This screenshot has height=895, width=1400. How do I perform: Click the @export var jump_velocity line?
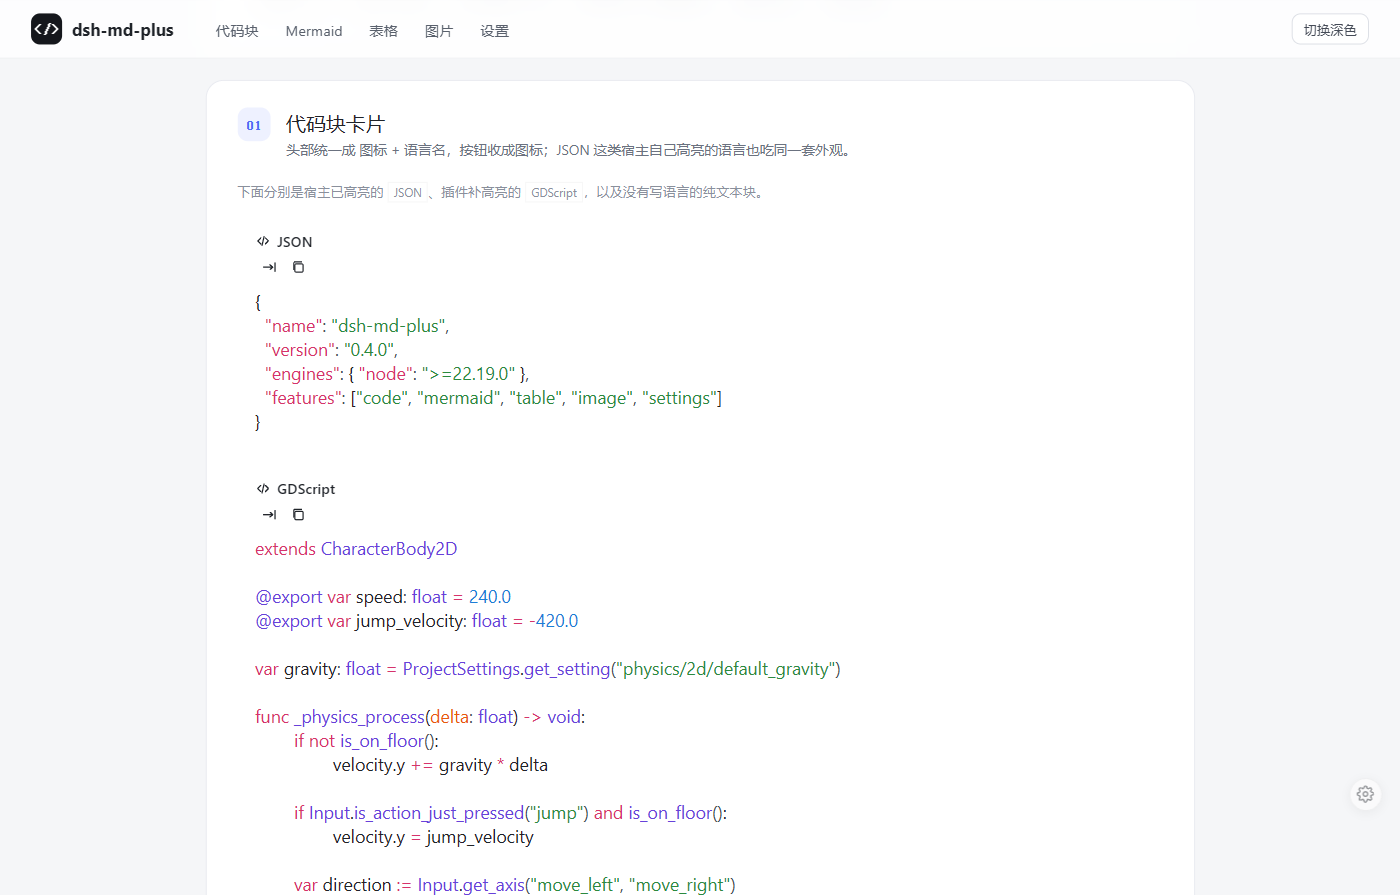[417, 621]
